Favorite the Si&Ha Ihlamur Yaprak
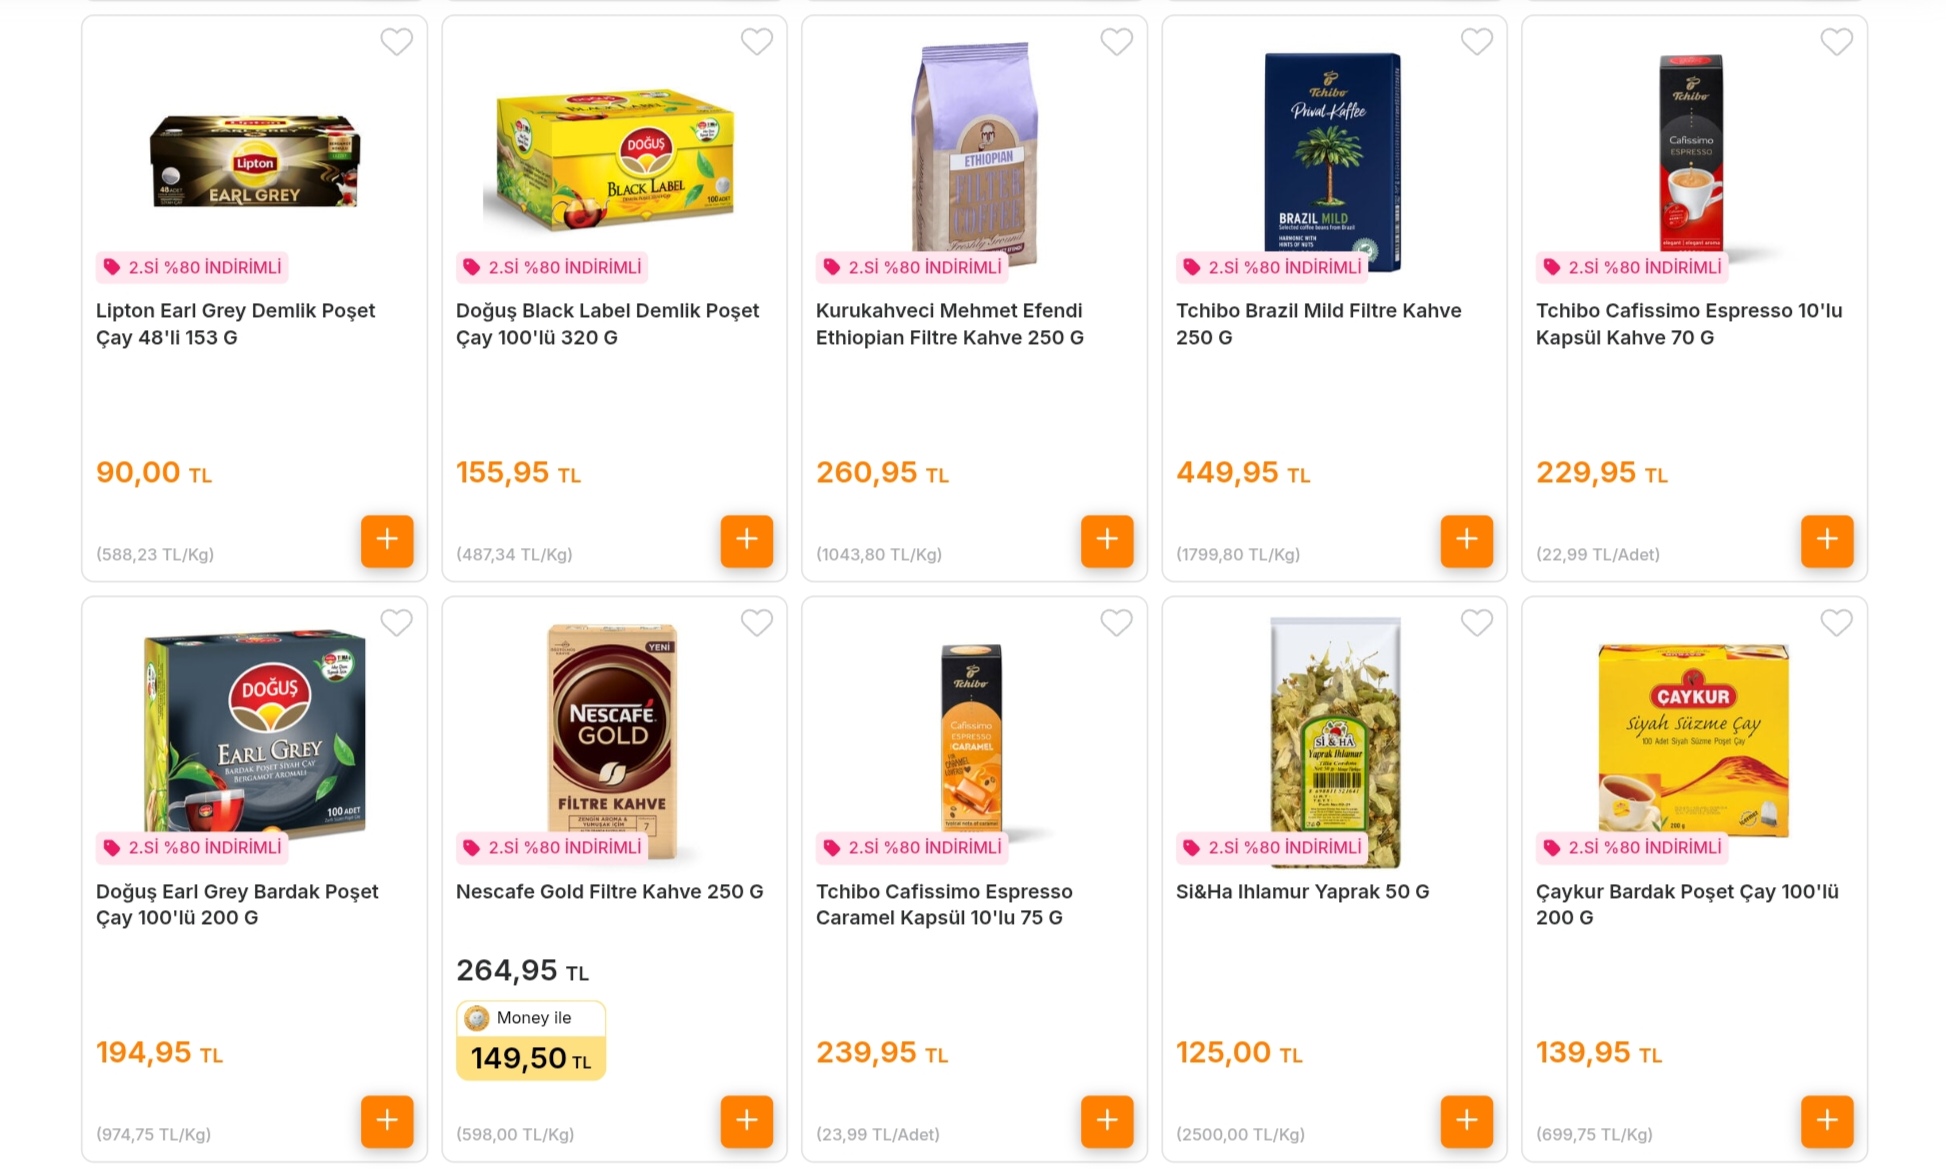The image size is (1946, 1171). pyautogui.click(x=1477, y=623)
